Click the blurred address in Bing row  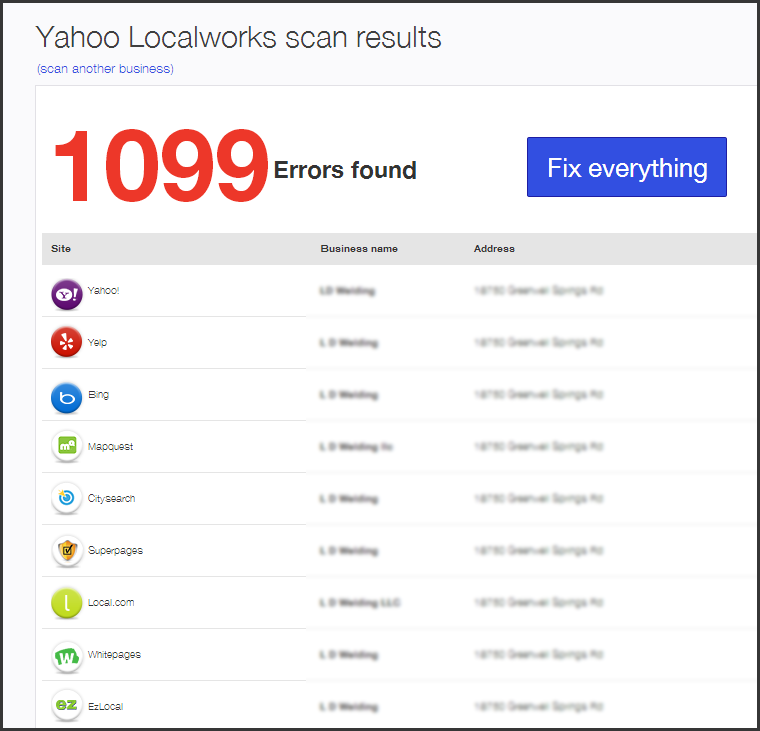(538, 395)
